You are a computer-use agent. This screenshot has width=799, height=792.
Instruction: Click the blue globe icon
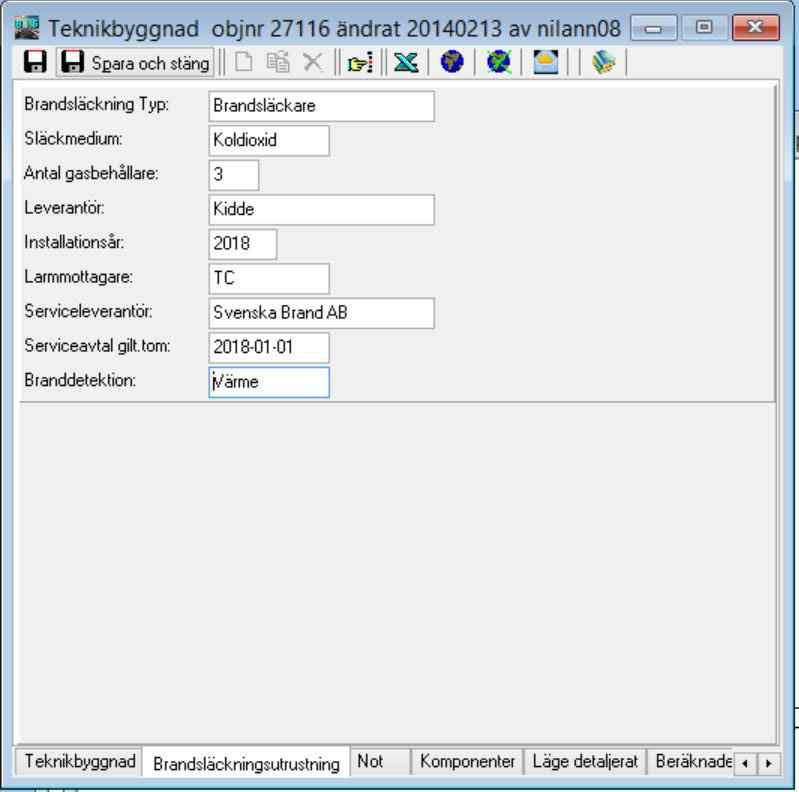[x=452, y=62]
